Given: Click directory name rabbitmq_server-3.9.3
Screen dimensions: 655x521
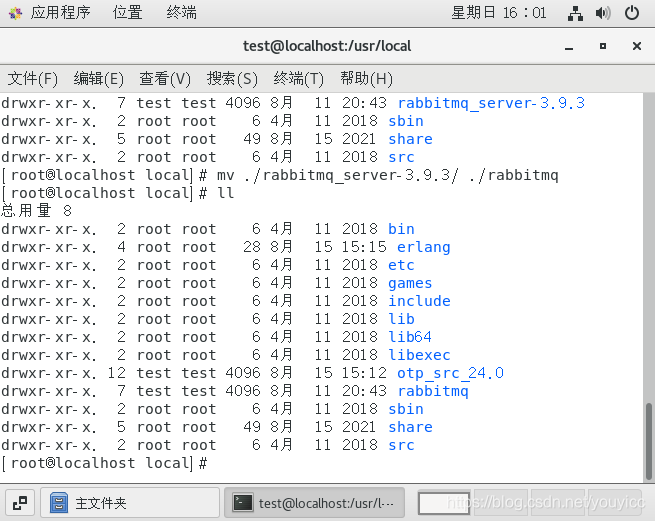Looking at the screenshot, I should tap(491, 103).
